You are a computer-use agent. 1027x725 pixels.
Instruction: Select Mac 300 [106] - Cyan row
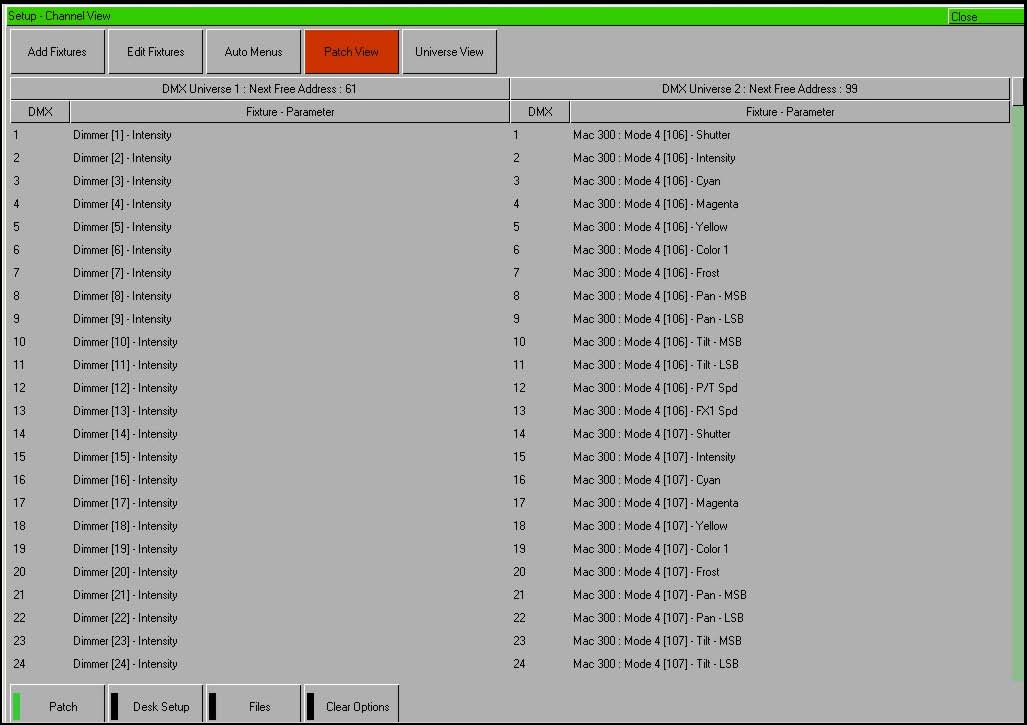click(x=760, y=181)
